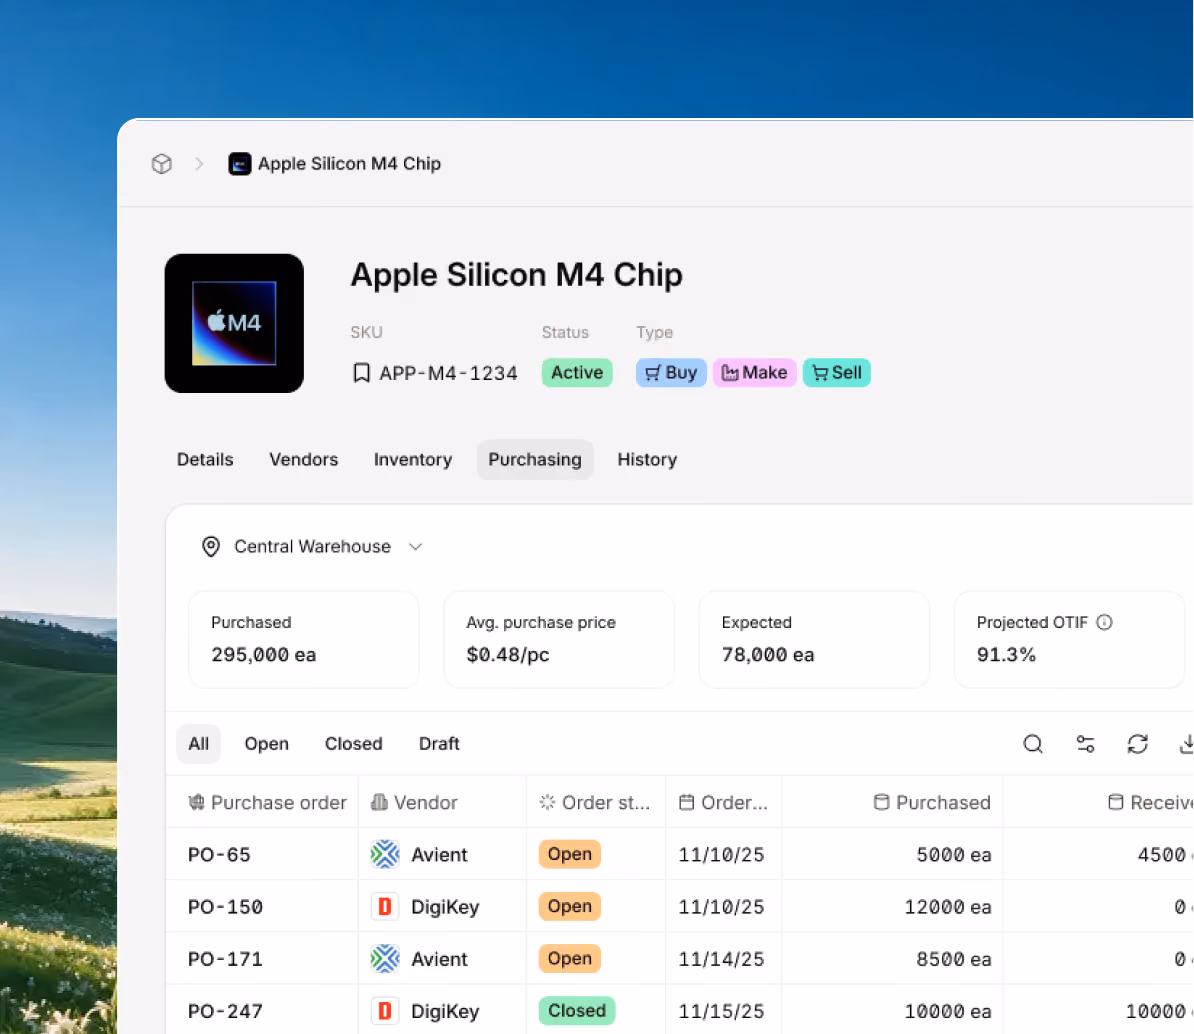Viewport: 1194px width, 1034px height.
Task: Click the Make type tag
Action: 755,372
